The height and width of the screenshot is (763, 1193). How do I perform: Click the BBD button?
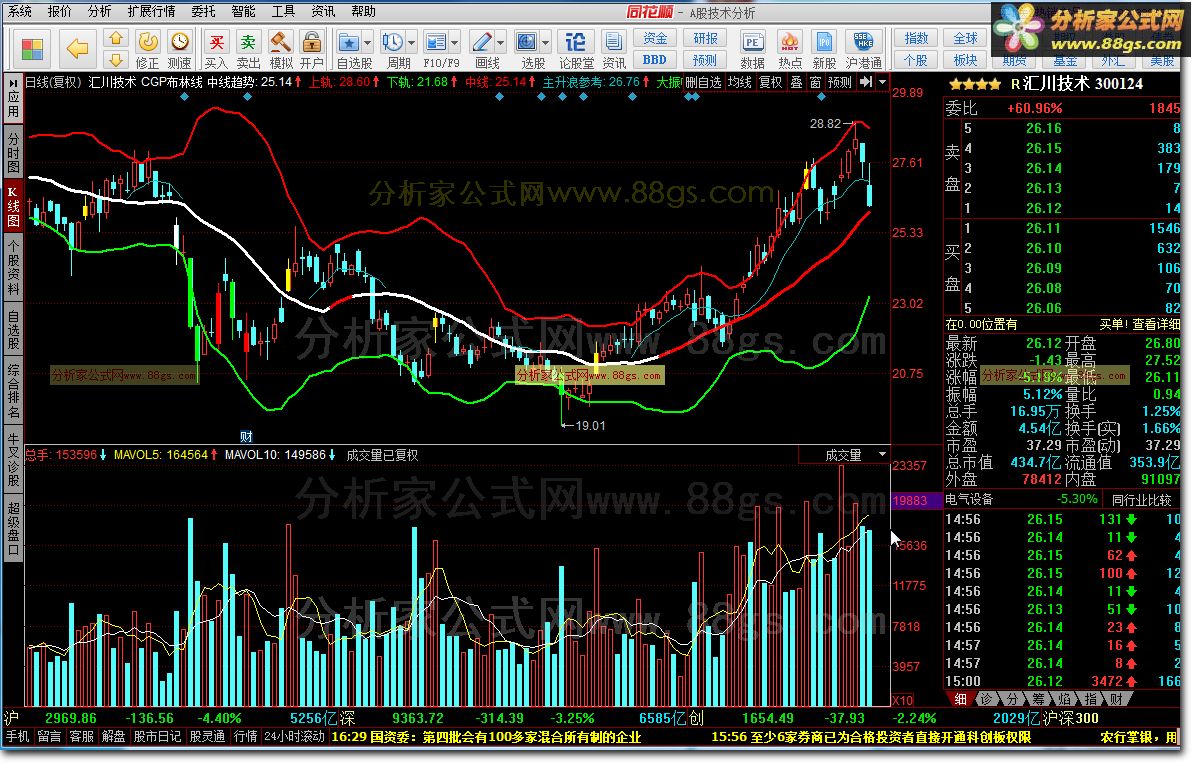tap(654, 60)
